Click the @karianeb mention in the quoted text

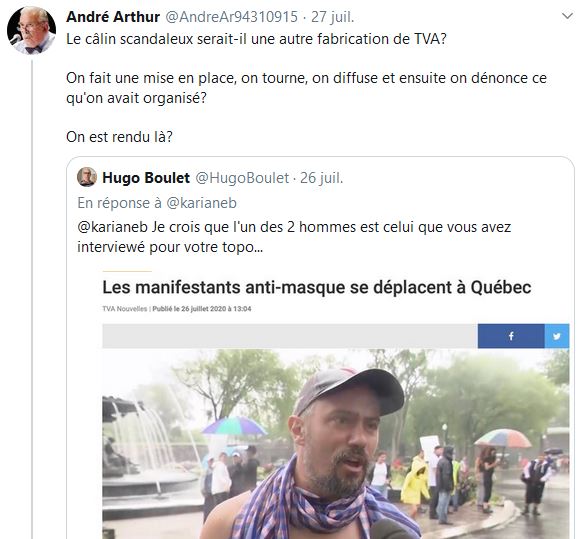point(112,227)
